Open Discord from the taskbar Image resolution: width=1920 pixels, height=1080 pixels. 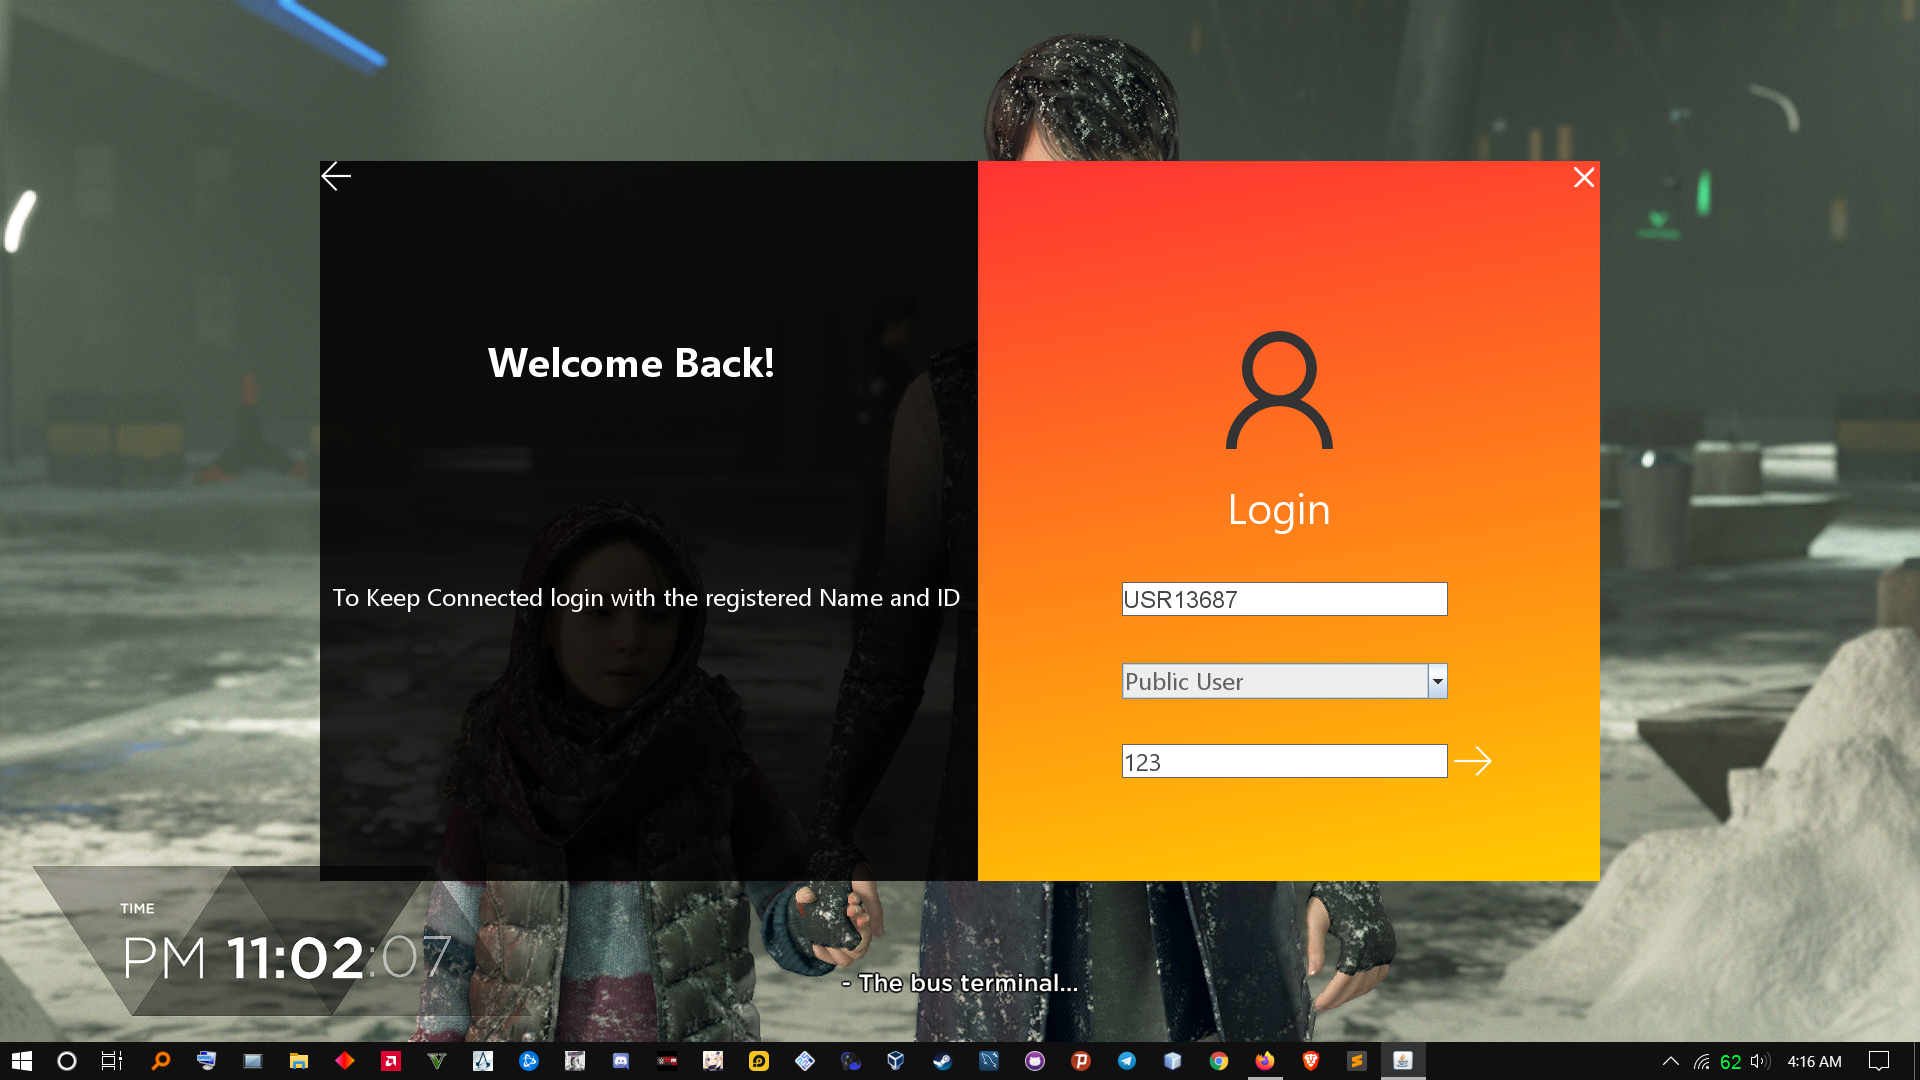621,1061
